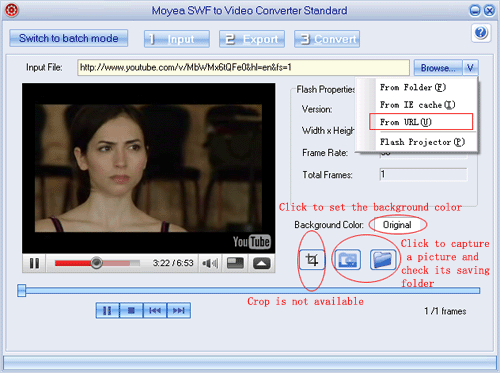Click the blue frame timeline slider handle
500x373 pixels.
pyautogui.click(x=22, y=290)
